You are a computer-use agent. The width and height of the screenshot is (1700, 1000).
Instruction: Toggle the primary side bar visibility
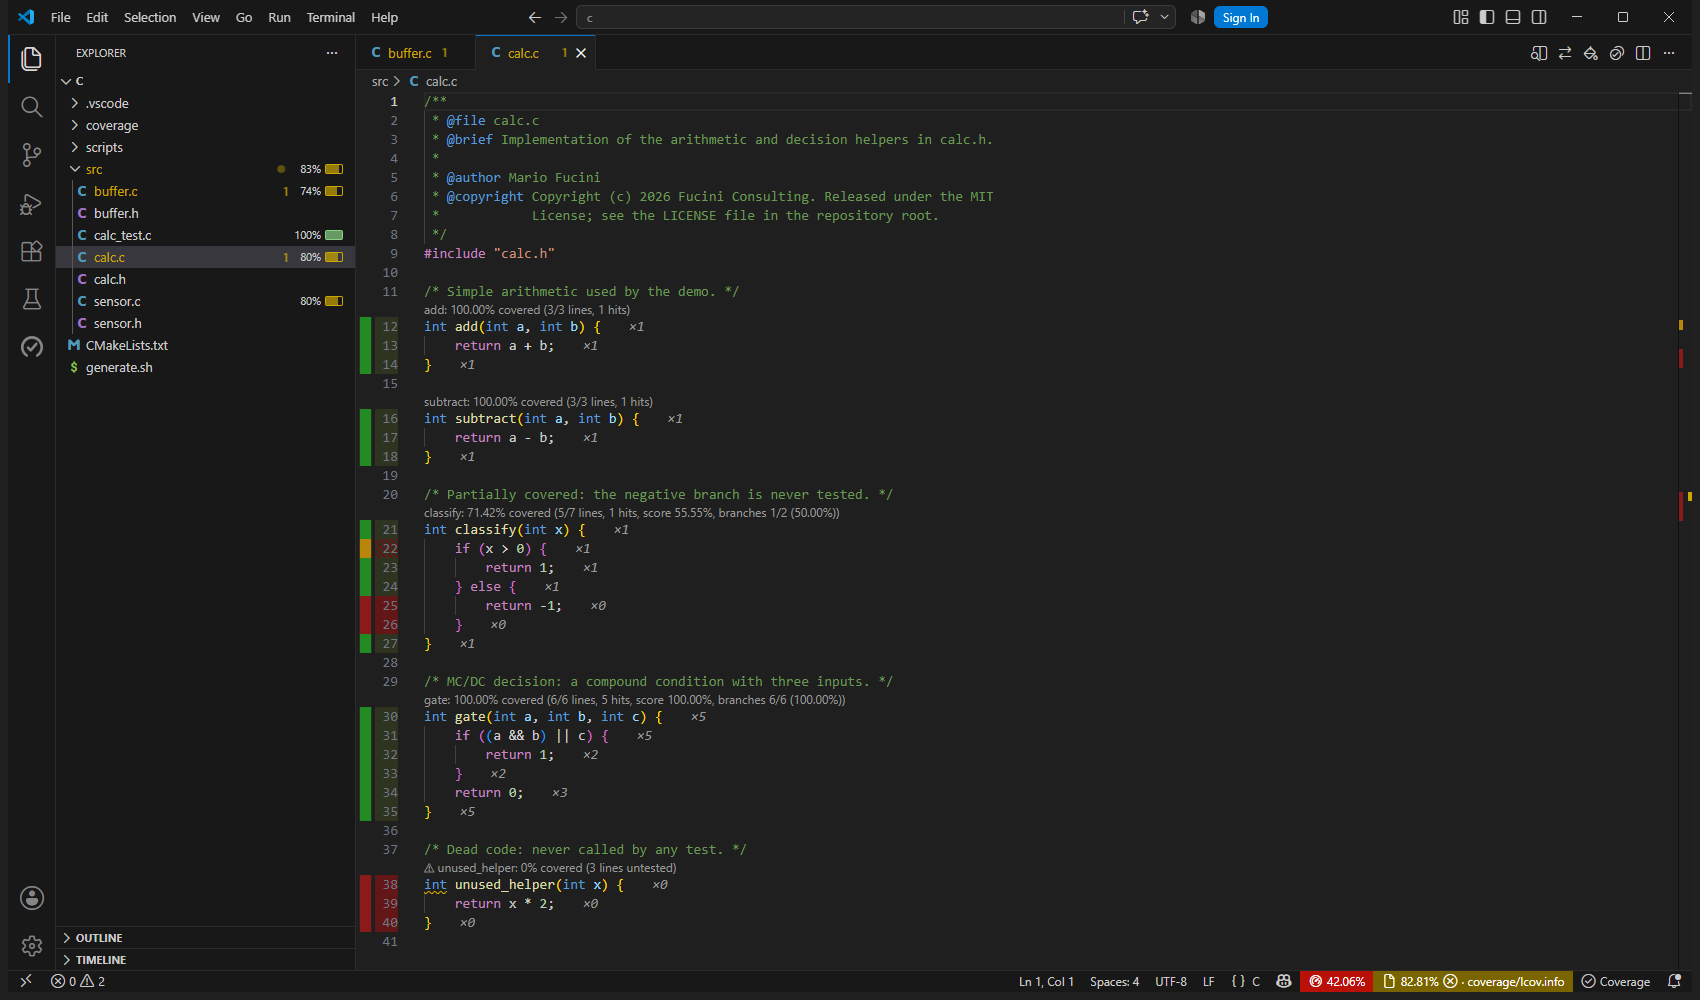point(1487,17)
